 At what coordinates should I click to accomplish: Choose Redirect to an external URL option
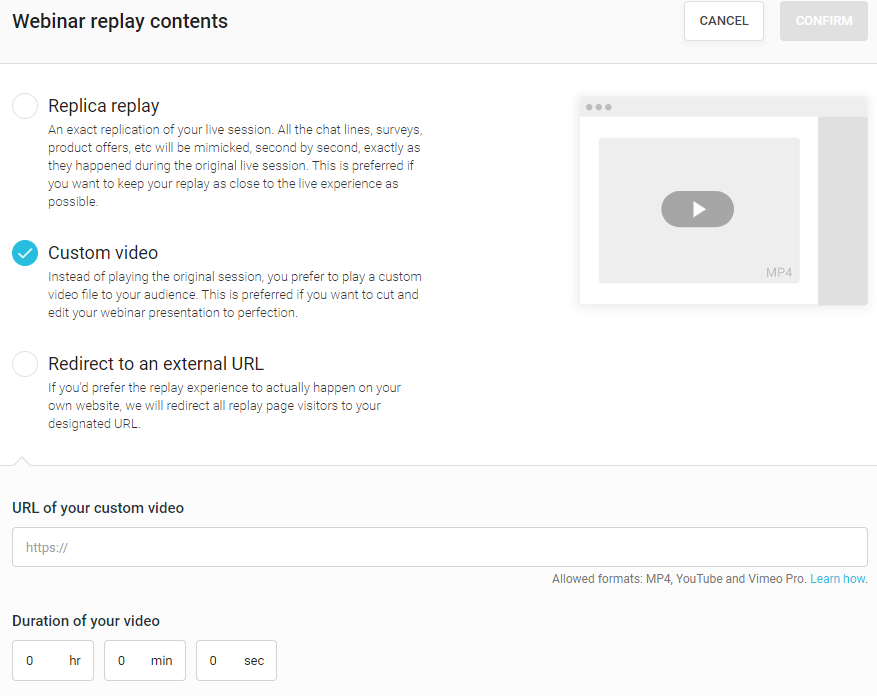pos(25,364)
